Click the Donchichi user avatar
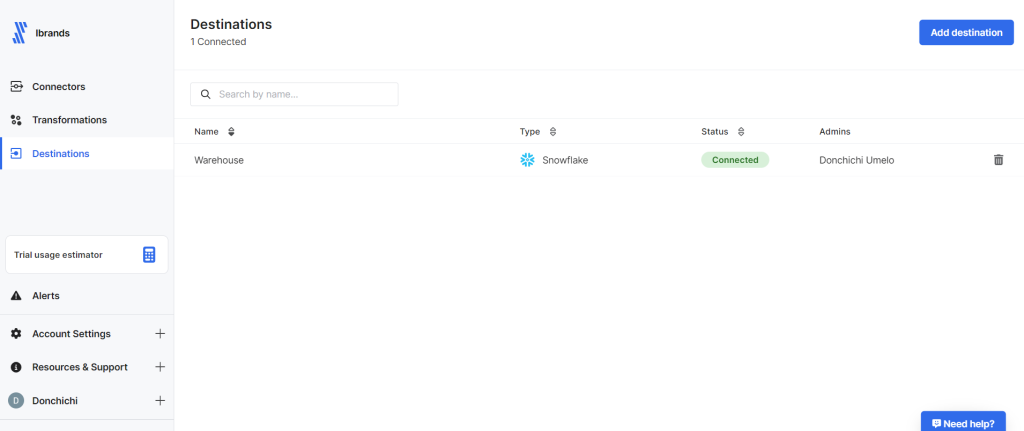Viewport: 1024px width, 431px height. click(x=16, y=401)
